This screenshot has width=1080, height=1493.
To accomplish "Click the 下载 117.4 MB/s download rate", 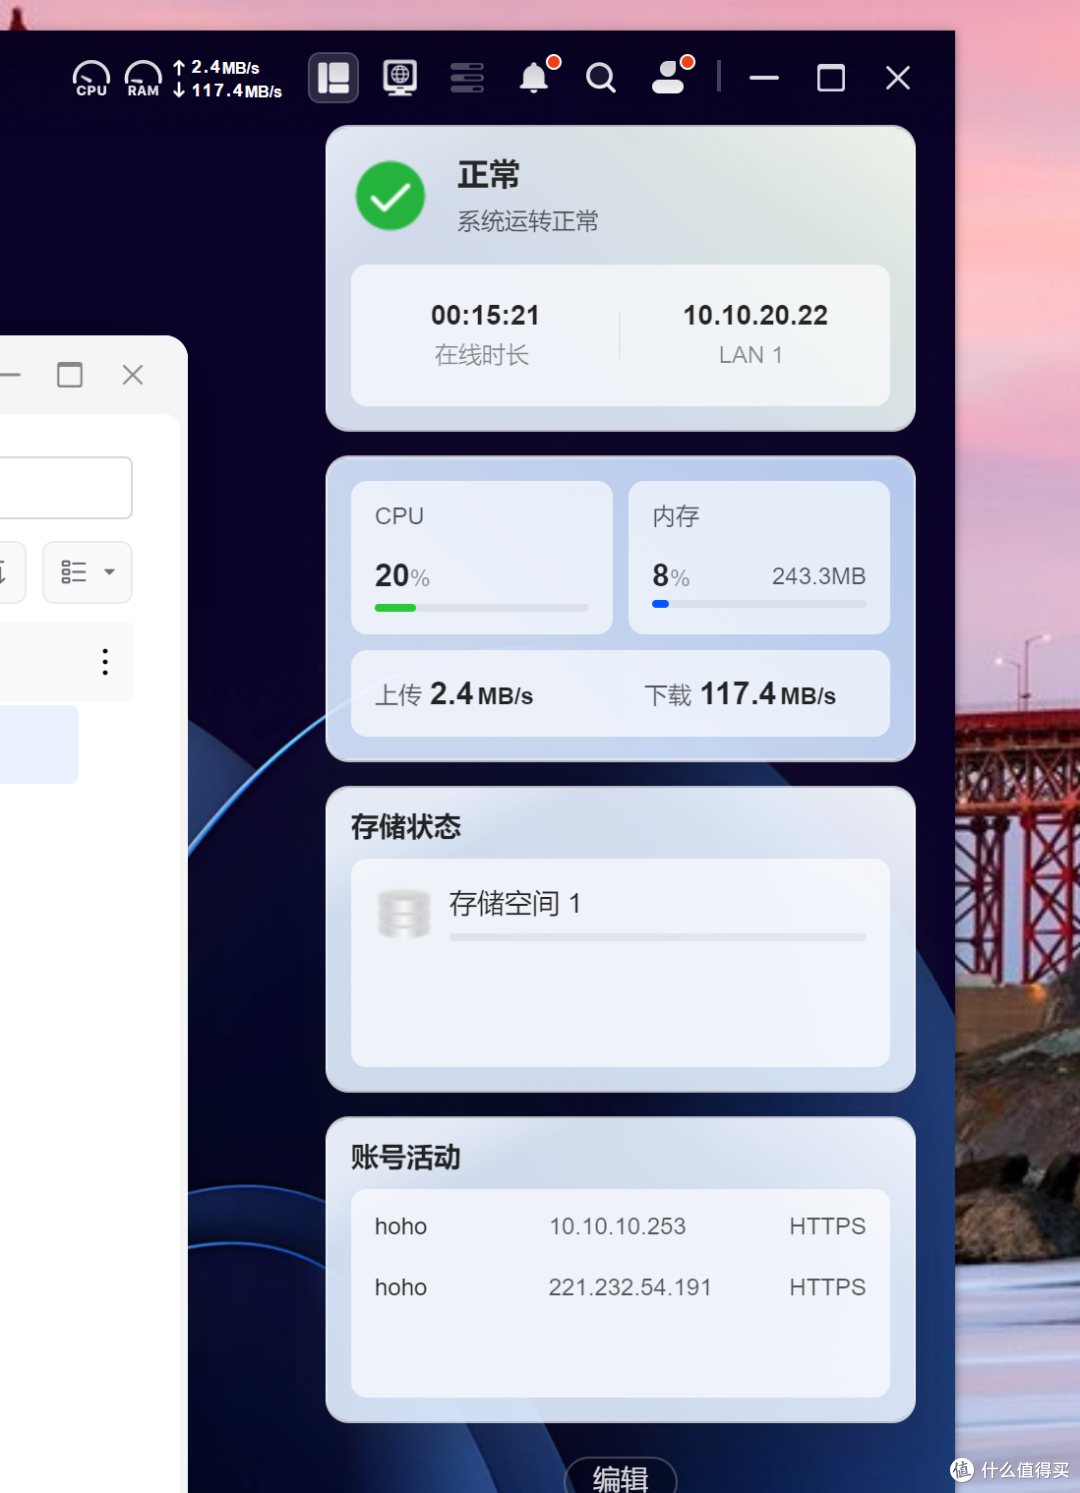I will [x=740, y=694].
